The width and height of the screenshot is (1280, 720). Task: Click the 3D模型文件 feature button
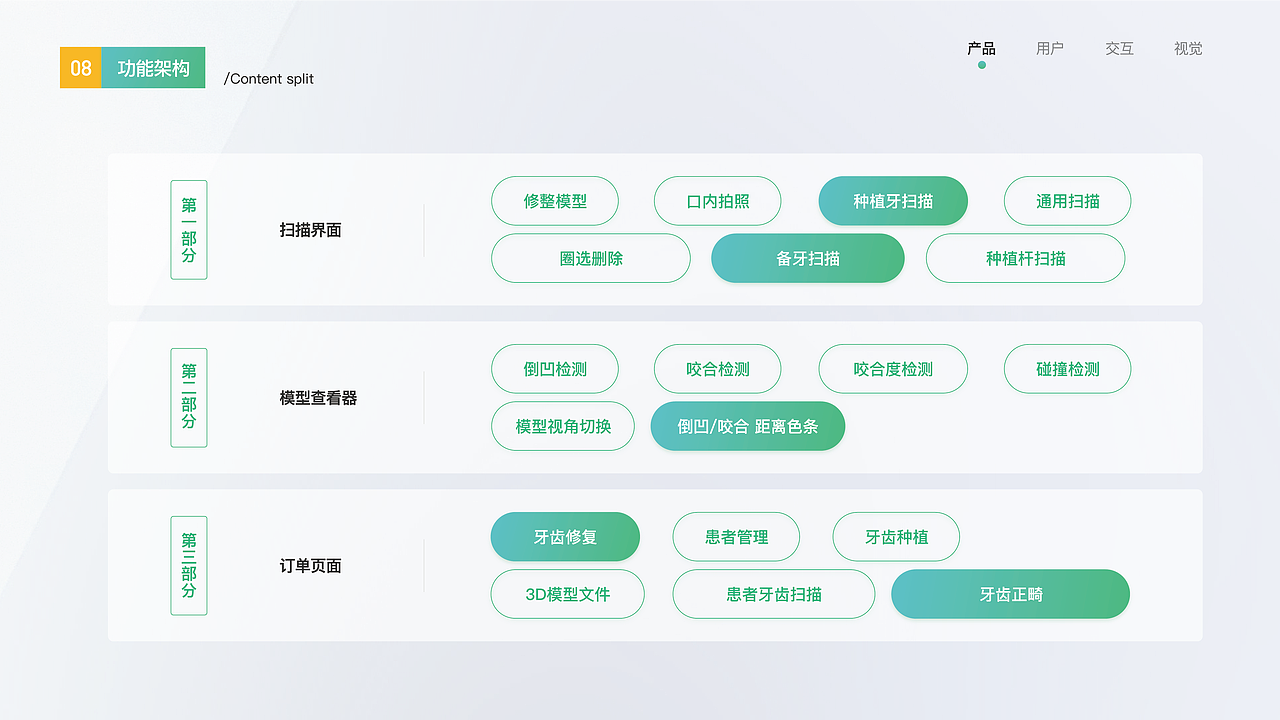[567, 594]
